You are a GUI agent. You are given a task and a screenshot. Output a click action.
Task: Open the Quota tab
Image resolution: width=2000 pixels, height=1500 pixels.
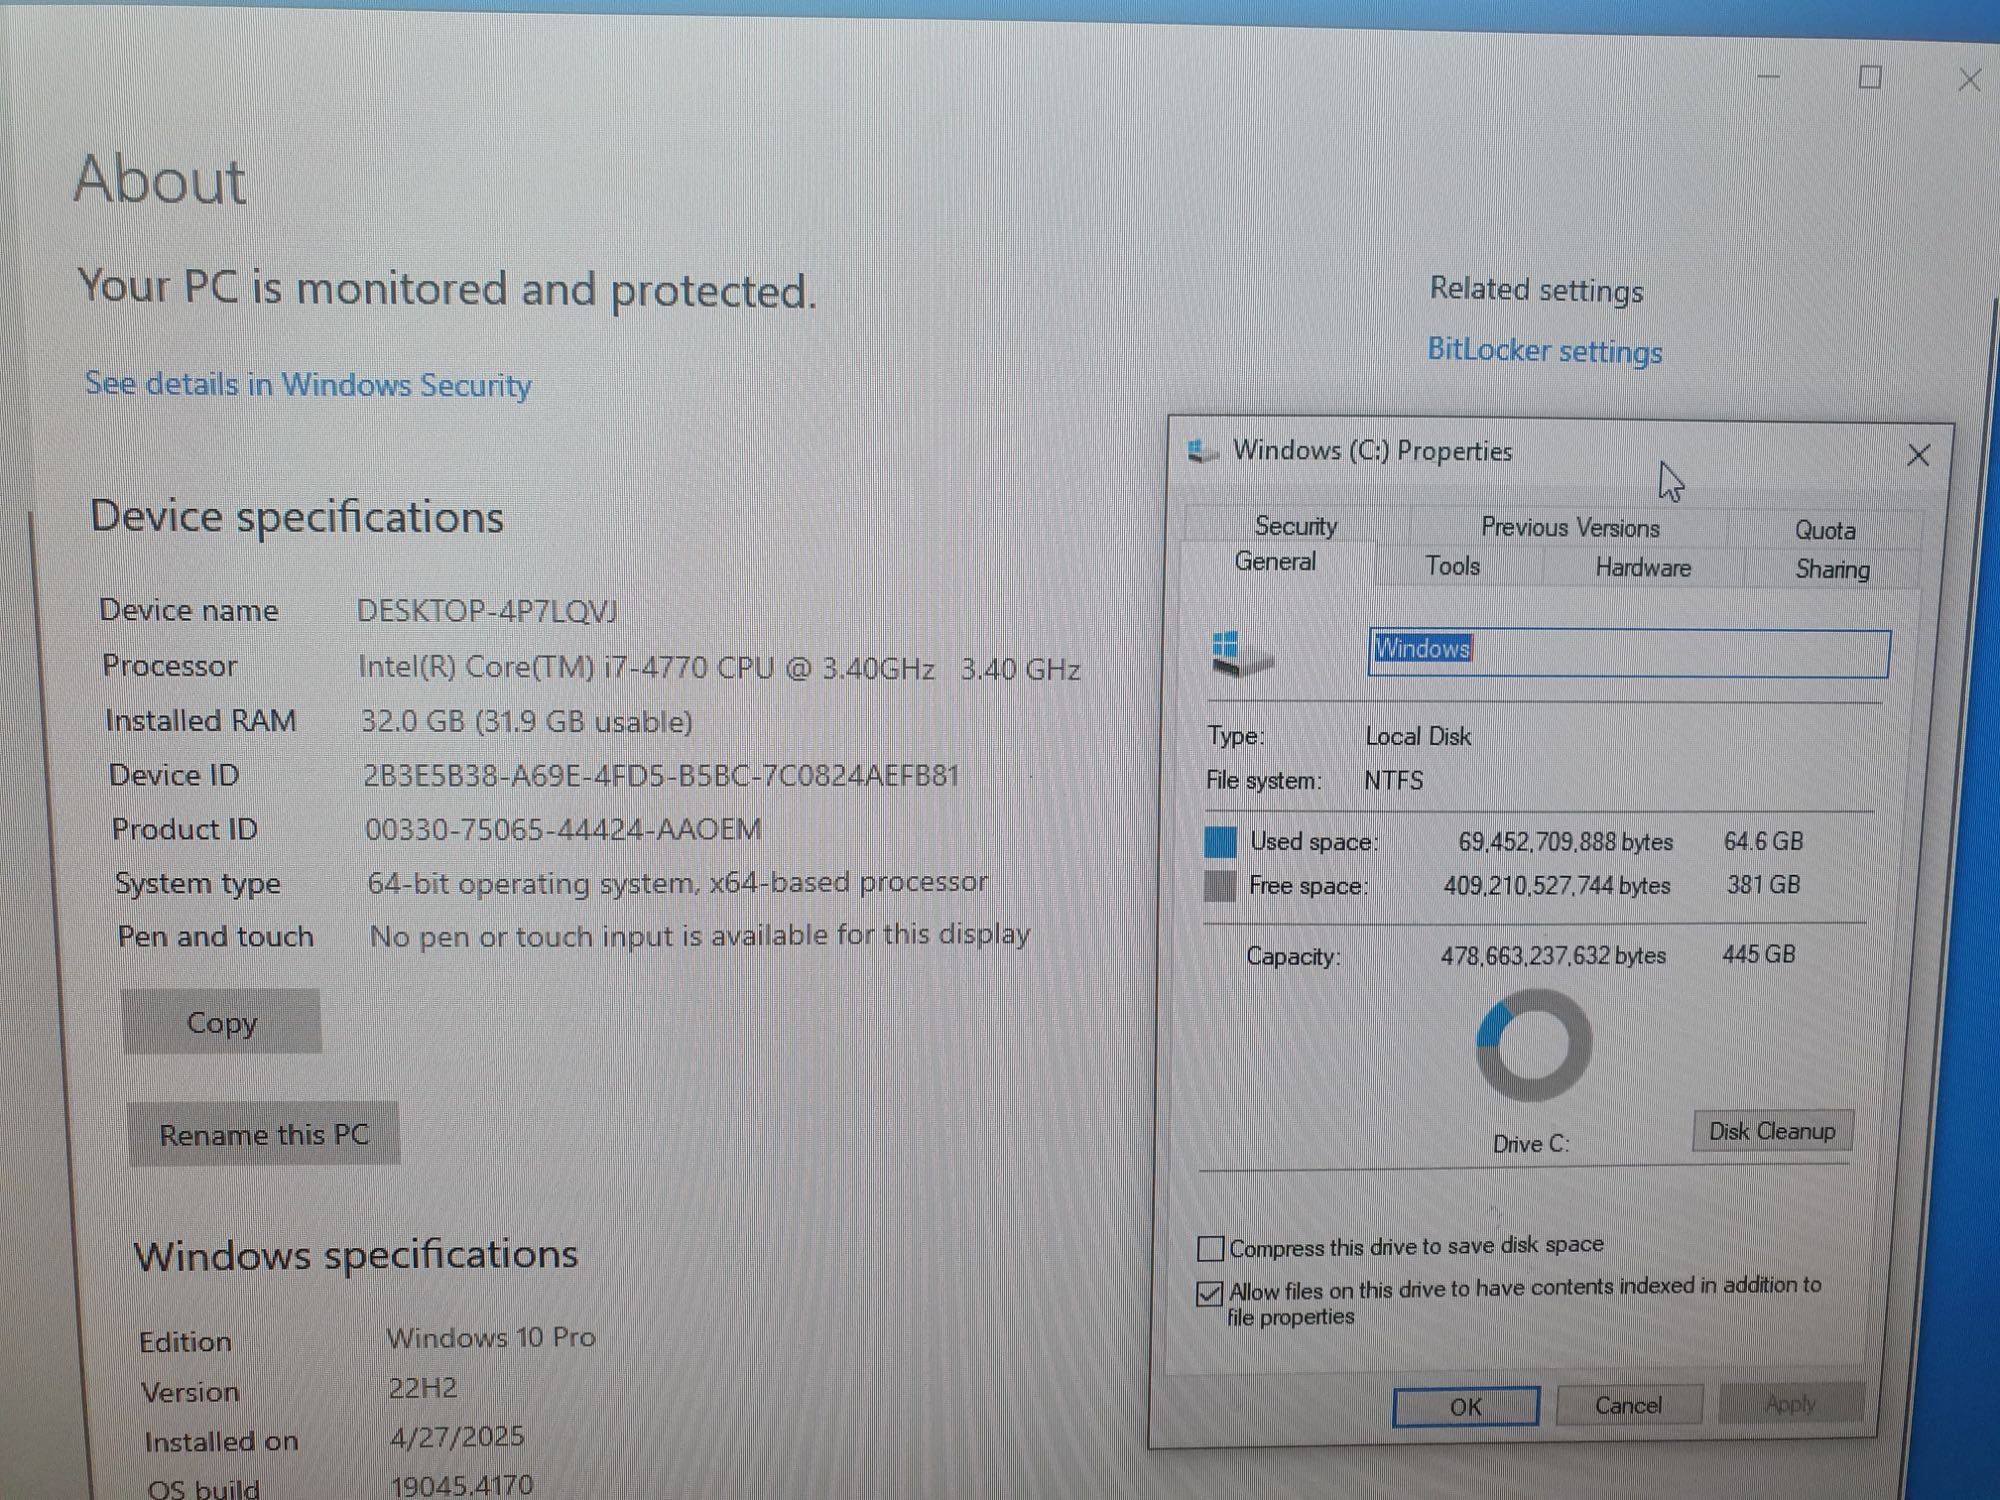pos(1825,530)
